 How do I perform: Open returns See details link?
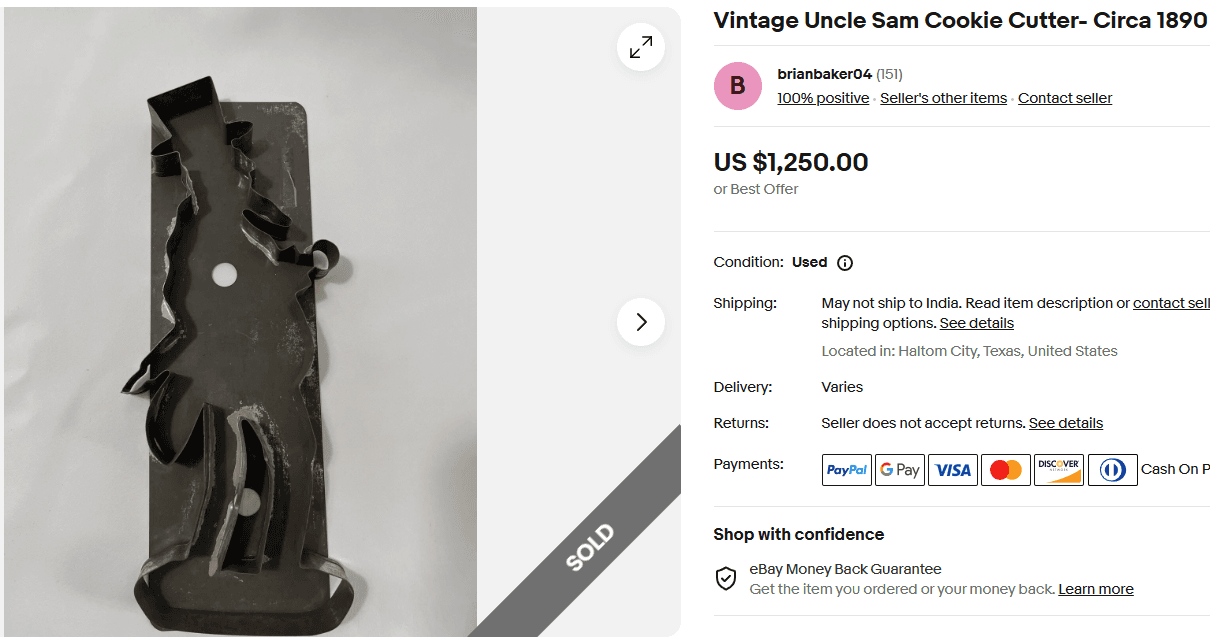(1065, 423)
